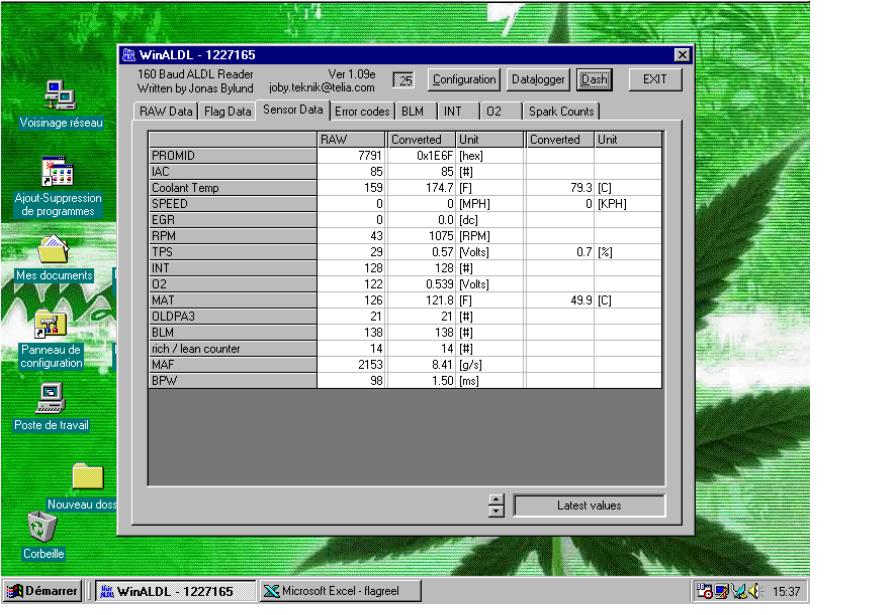This screenshot has height=615, width=888.
Task: Click the [KPH] unit cell
Action: click(x=627, y=204)
